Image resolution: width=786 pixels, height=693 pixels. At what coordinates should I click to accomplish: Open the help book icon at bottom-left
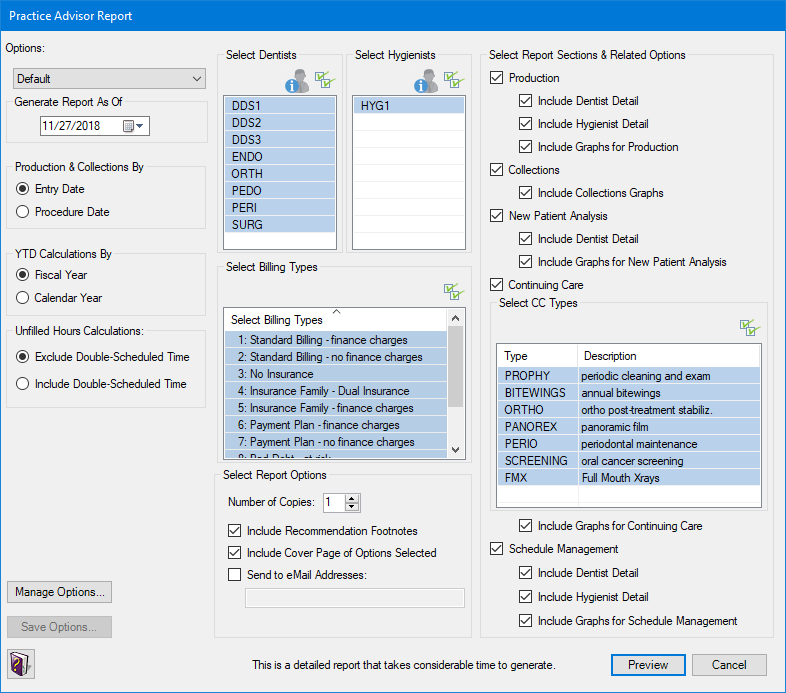tap(21, 663)
